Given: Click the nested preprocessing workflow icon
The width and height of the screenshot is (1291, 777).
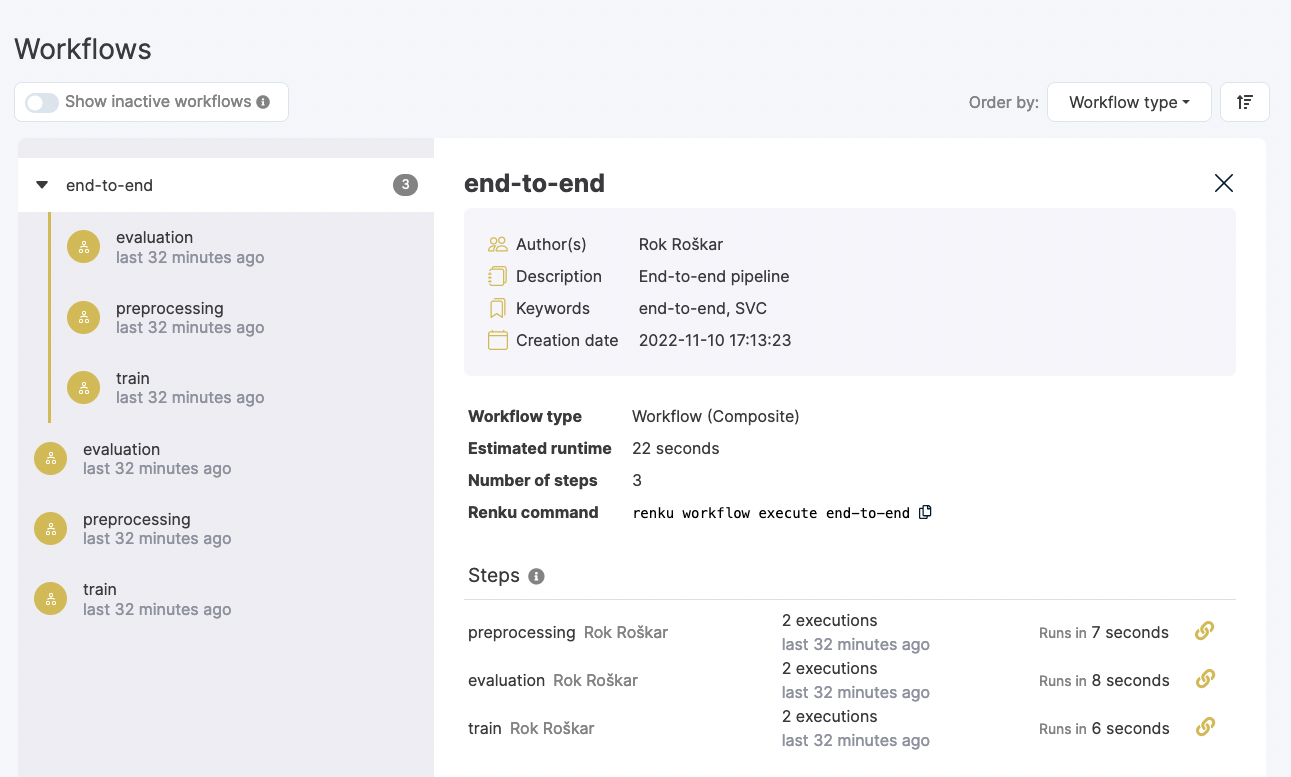Looking at the screenshot, I should (84, 317).
